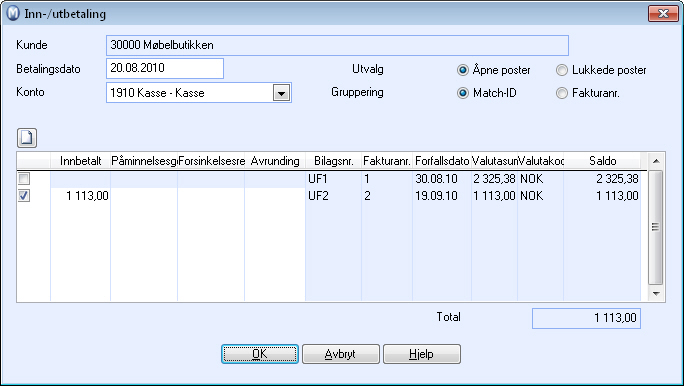The image size is (684, 386).
Task: Close the Inn-/utbetaling dialog window
Action: [x=663, y=14]
